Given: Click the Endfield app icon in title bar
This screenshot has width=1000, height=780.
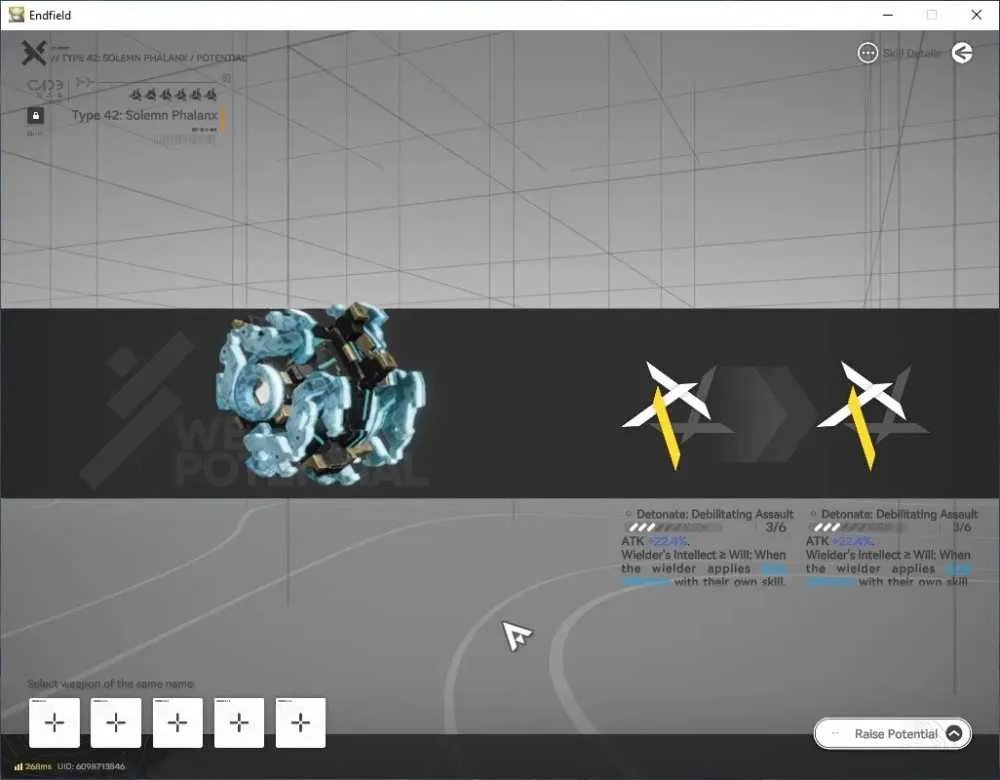Looking at the screenshot, I should (16, 15).
